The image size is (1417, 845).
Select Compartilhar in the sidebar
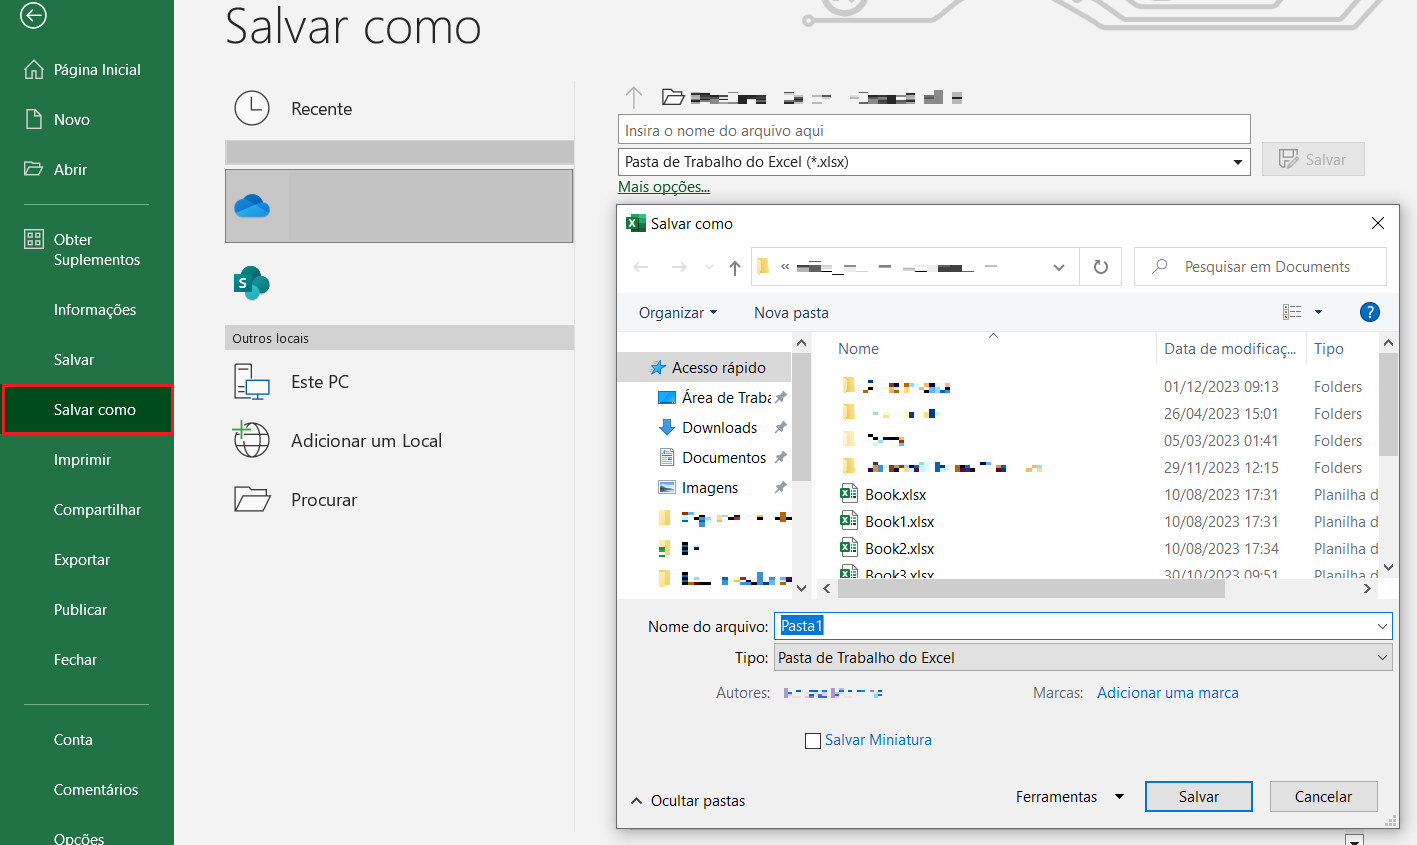pyautogui.click(x=98, y=510)
